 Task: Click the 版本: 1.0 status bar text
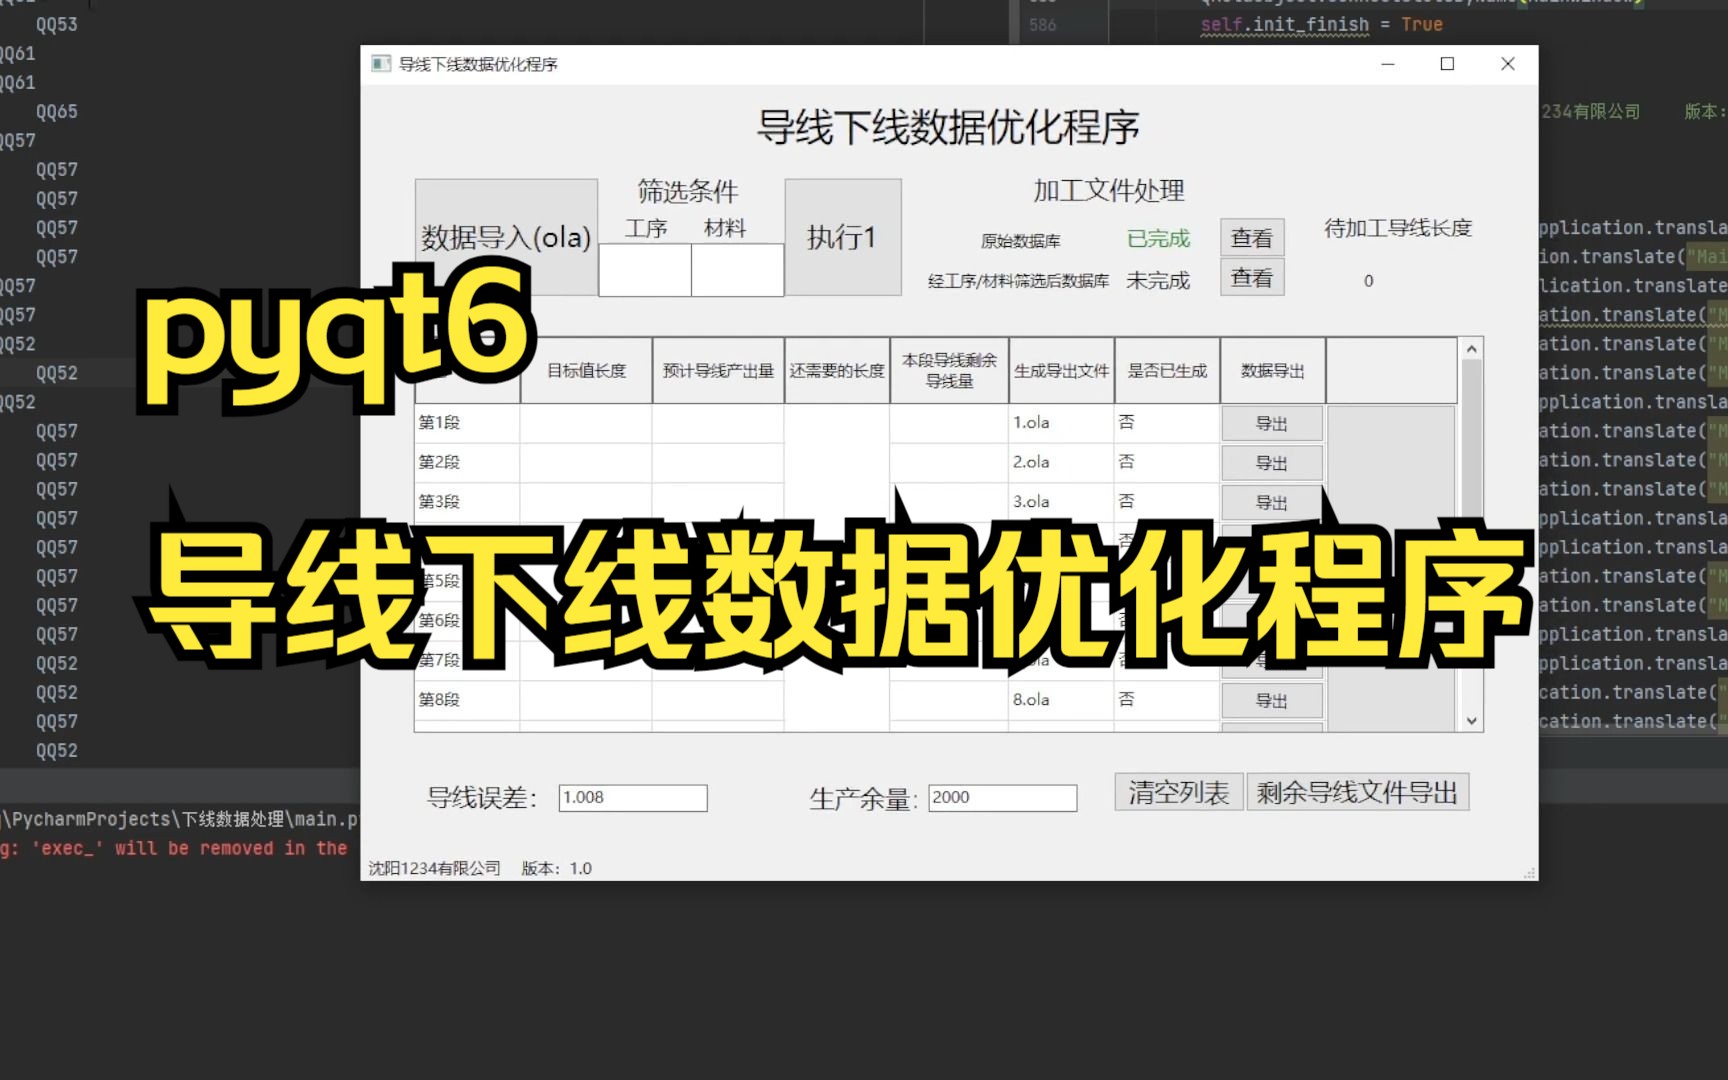point(557,868)
